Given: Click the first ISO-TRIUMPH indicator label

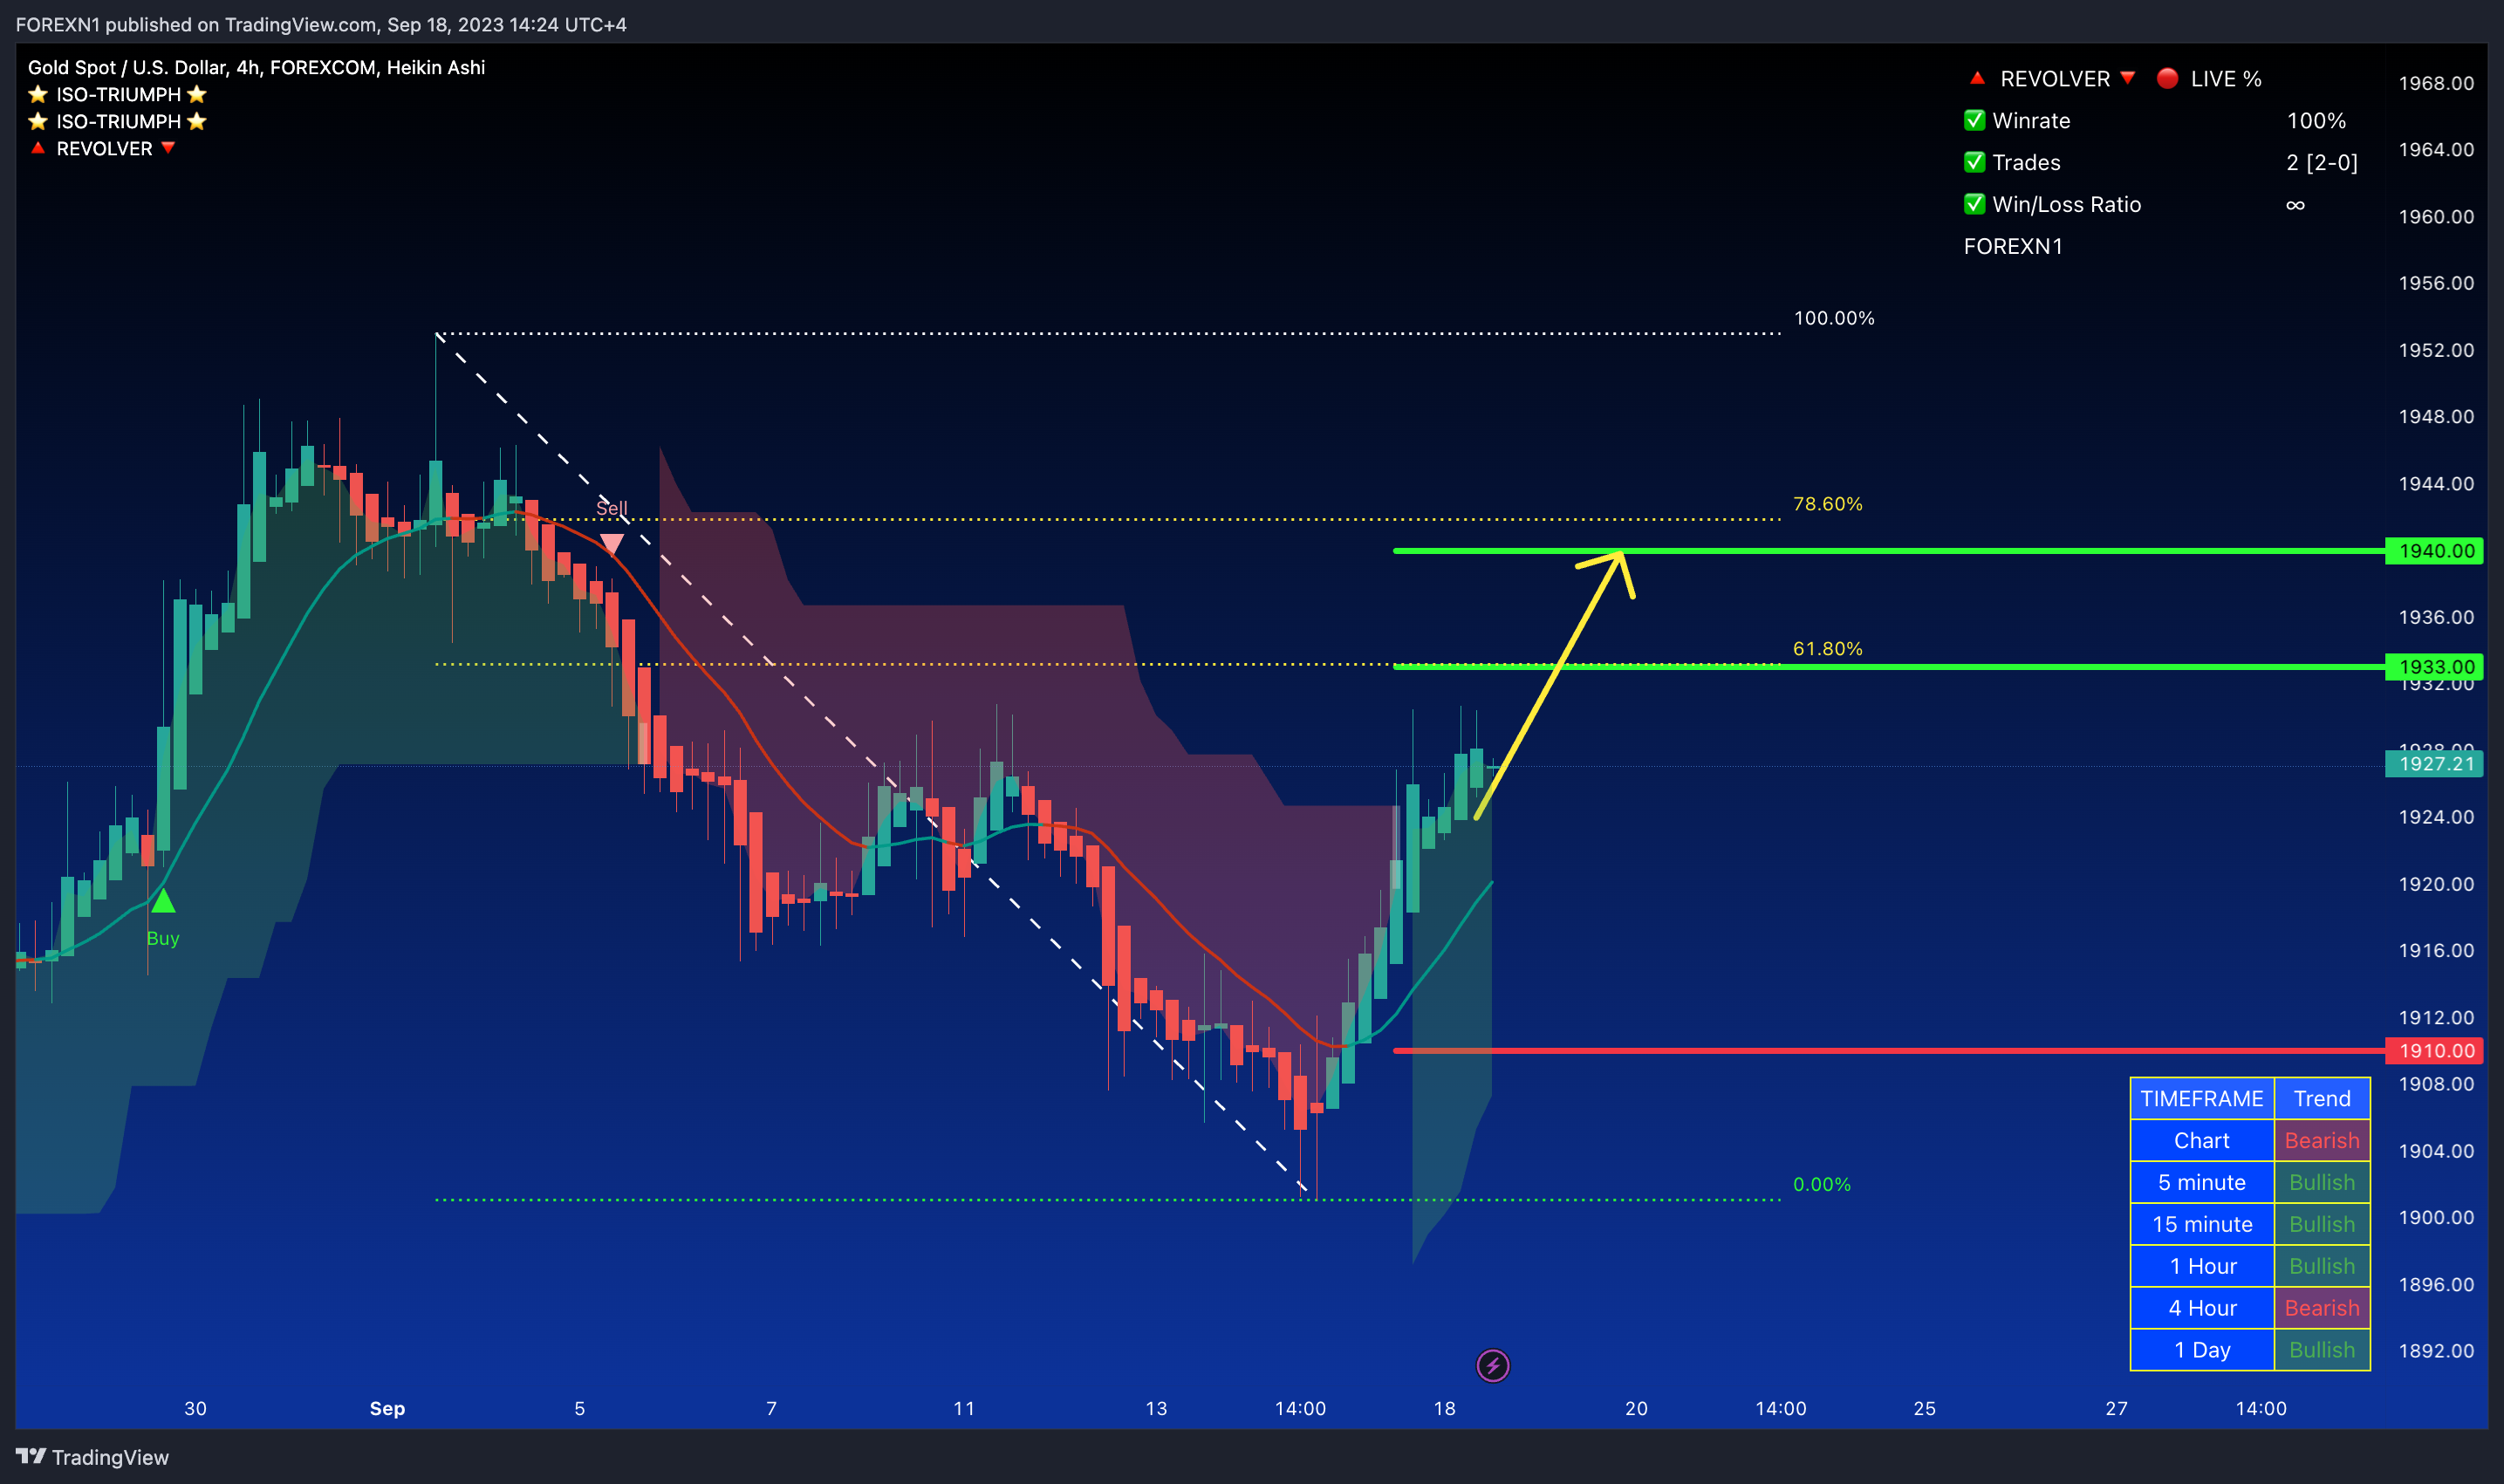Looking at the screenshot, I should pyautogui.click(x=118, y=94).
